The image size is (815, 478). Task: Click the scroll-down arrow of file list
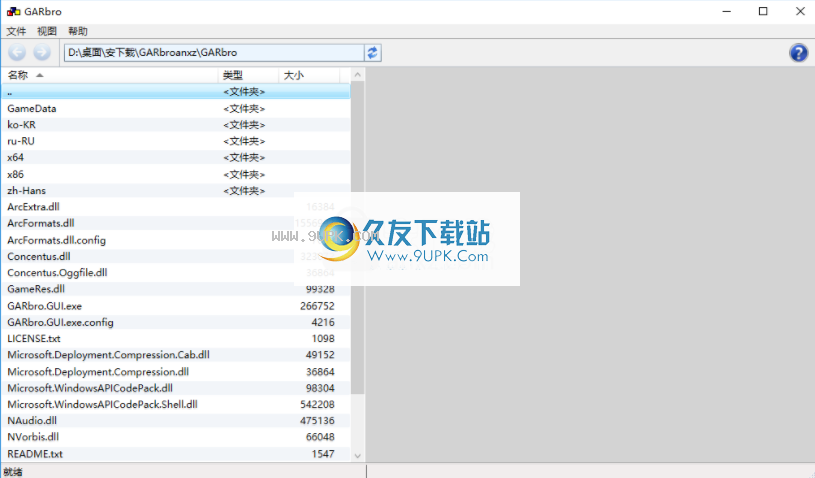coord(358,456)
